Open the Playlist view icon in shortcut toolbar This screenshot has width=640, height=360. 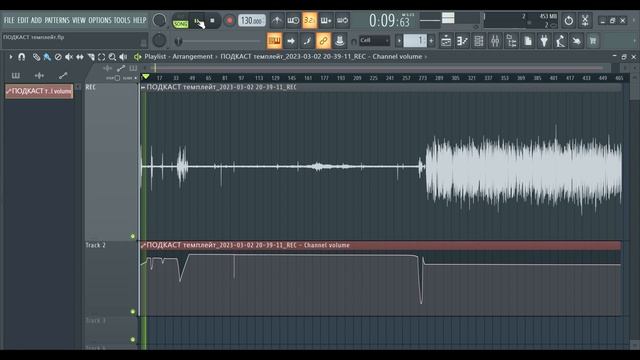(446, 41)
